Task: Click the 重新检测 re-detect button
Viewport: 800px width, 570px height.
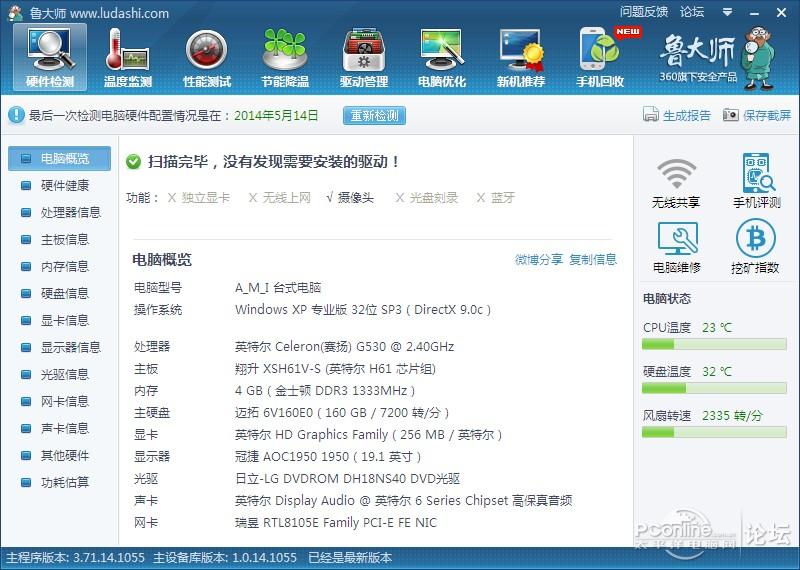Action: pyautogui.click(x=374, y=115)
